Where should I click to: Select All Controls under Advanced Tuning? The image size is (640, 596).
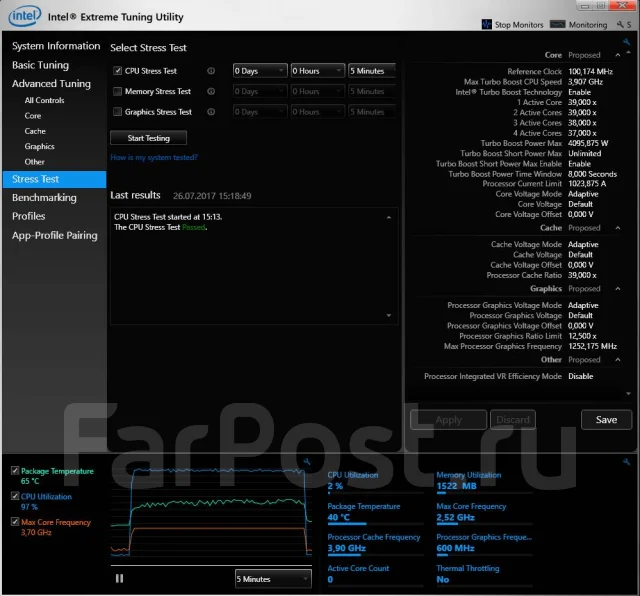tap(44, 100)
